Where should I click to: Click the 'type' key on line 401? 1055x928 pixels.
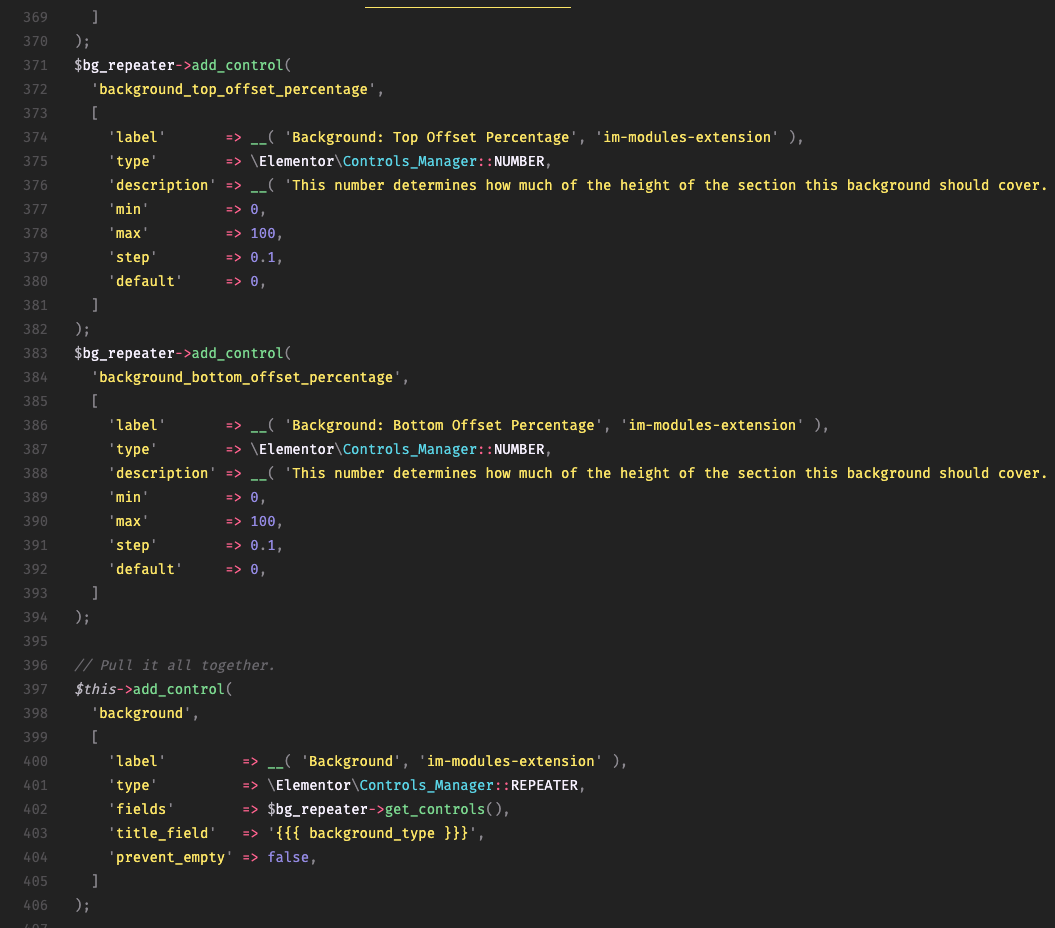coord(133,785)
